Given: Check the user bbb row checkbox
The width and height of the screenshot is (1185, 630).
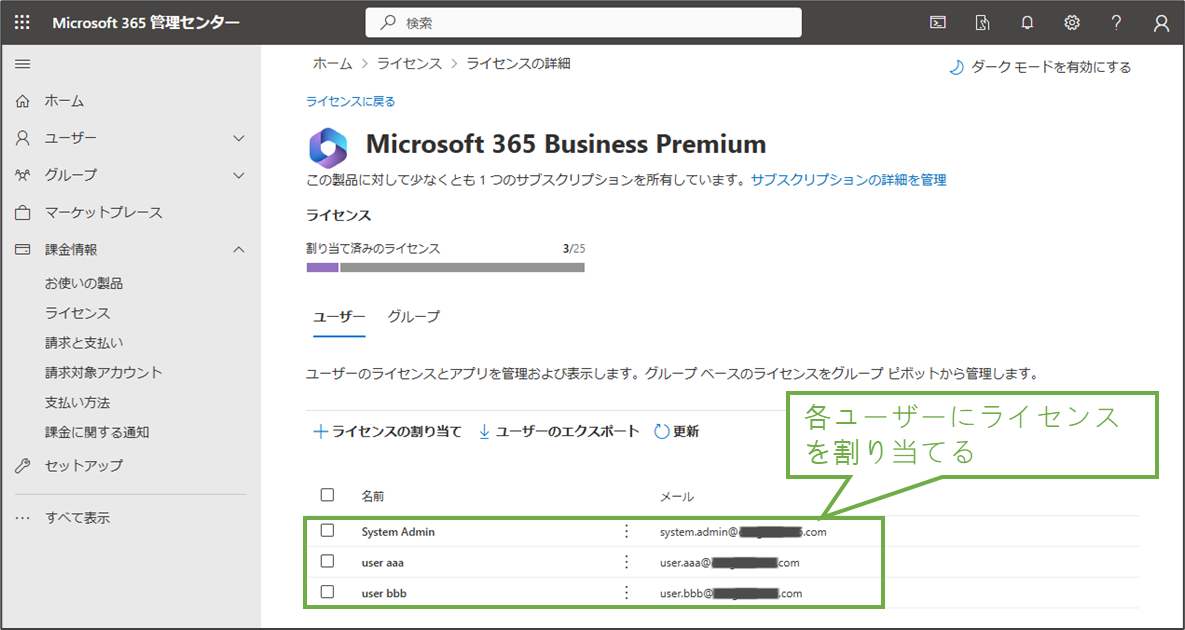Looking at the screenshot, I should coord(327,592).
